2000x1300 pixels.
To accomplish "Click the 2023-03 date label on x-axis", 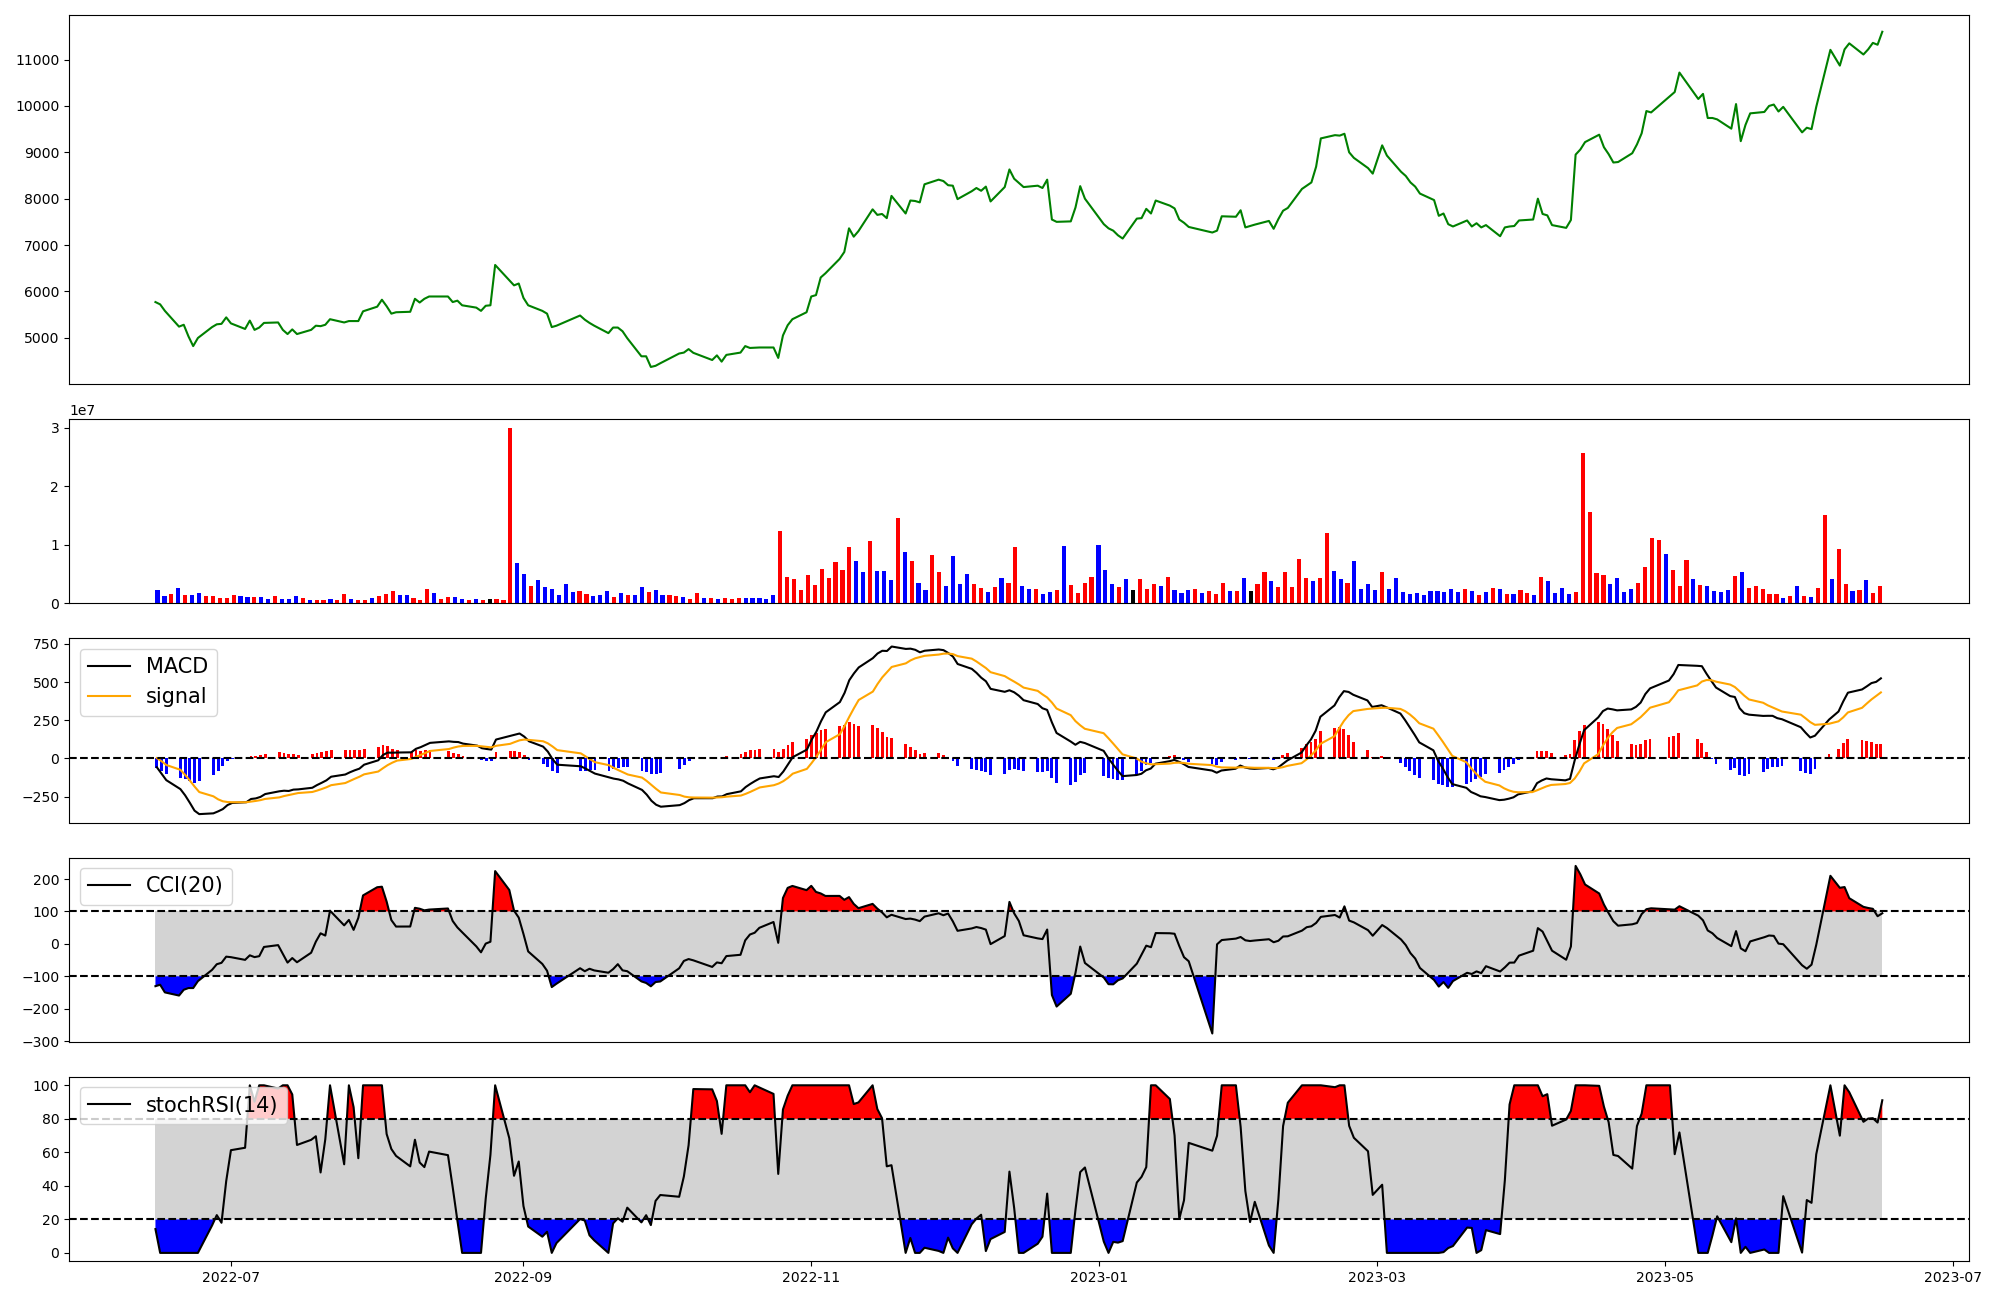I will pos(1378,1277).
